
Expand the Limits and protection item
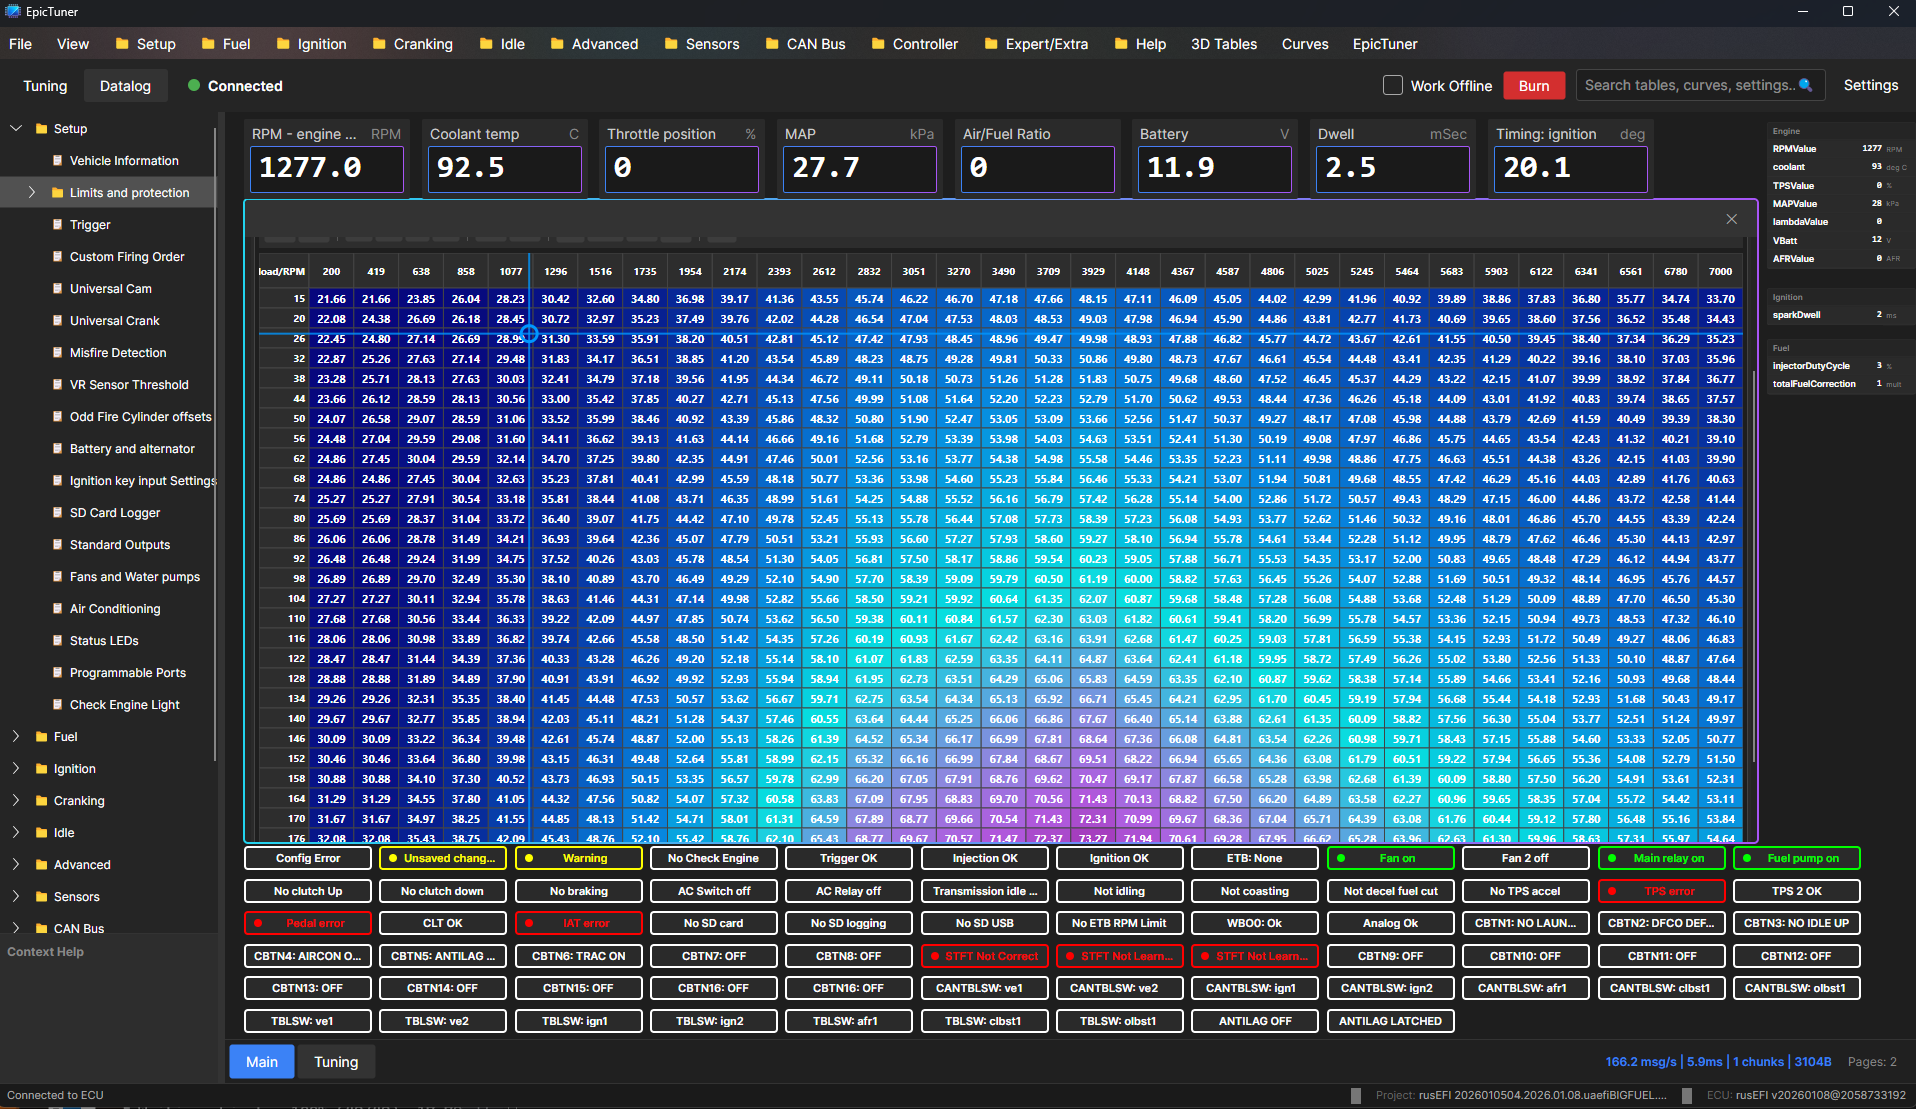(x=31, y=193)
